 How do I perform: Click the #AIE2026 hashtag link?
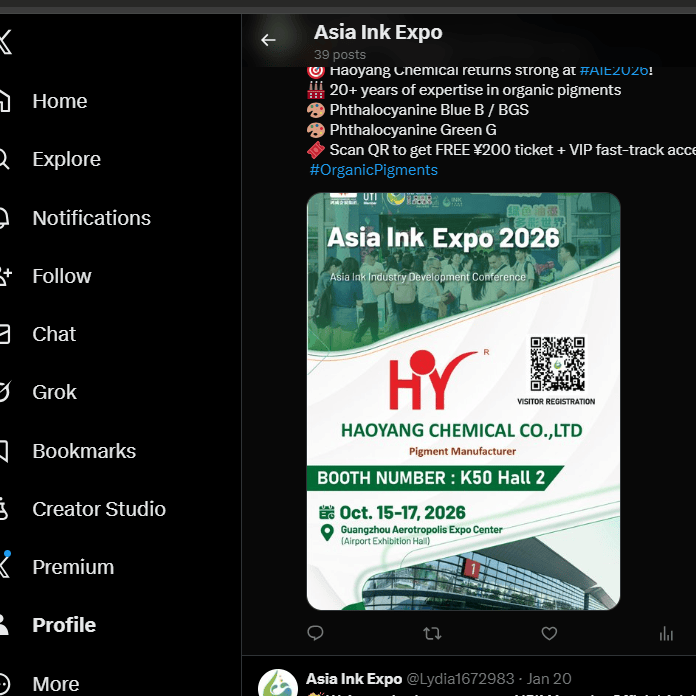tap(614, 70)
